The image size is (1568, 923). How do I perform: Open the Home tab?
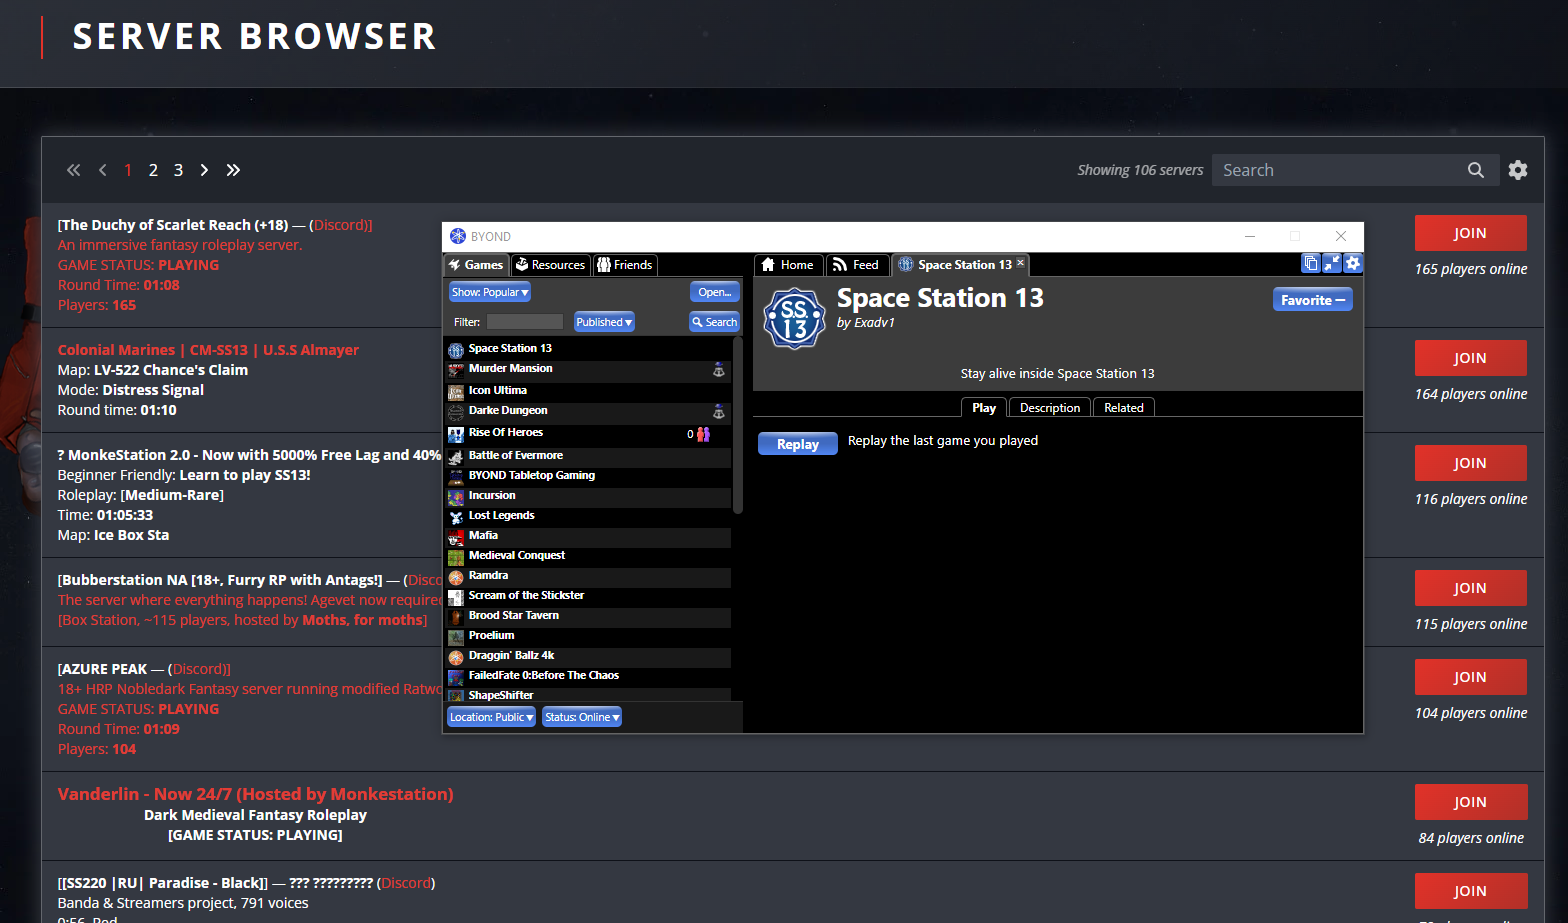pyautogui.click(x=788, y=265)
